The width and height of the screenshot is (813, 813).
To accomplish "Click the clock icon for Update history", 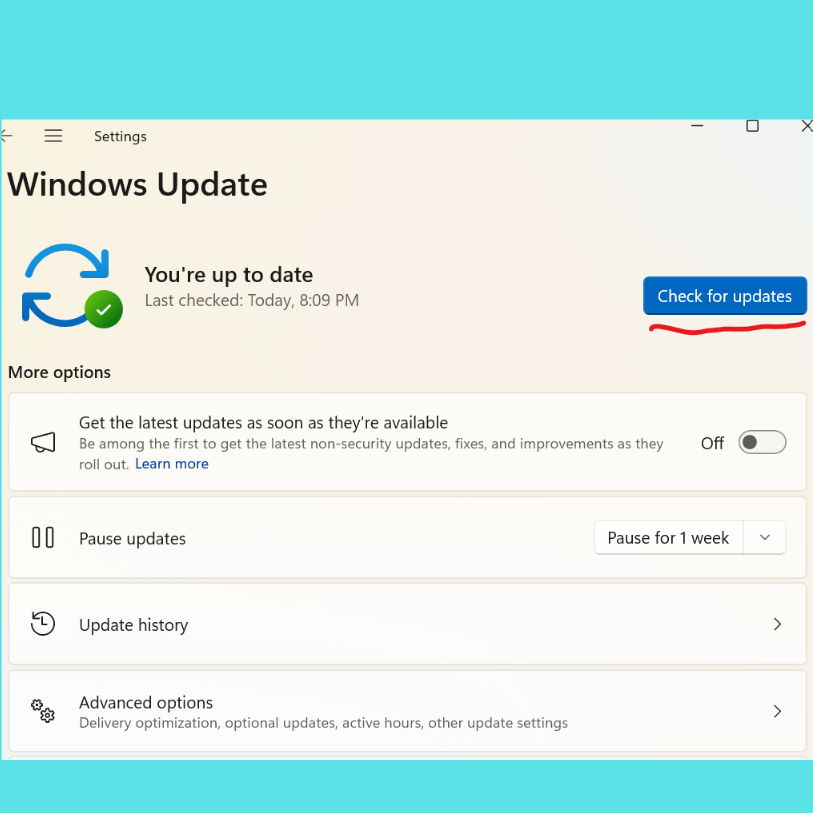I will [x=43, y=624].
